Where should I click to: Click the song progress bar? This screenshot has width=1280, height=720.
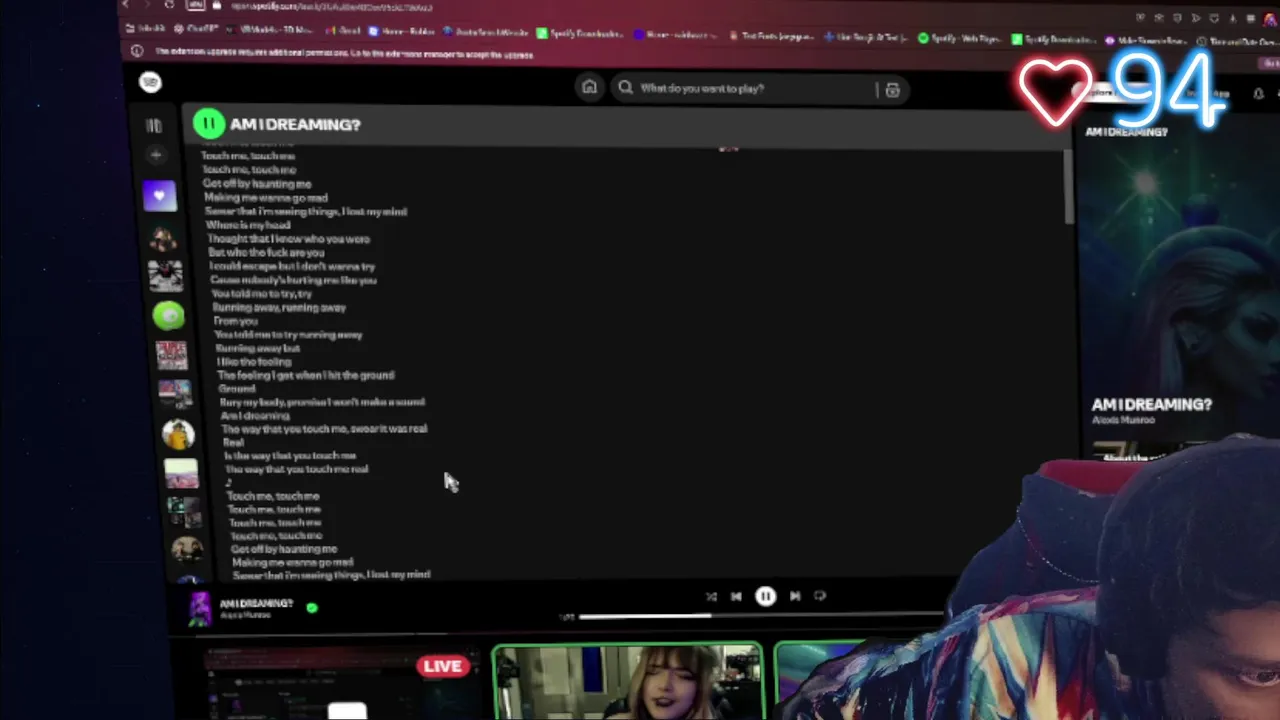point(760,616)
